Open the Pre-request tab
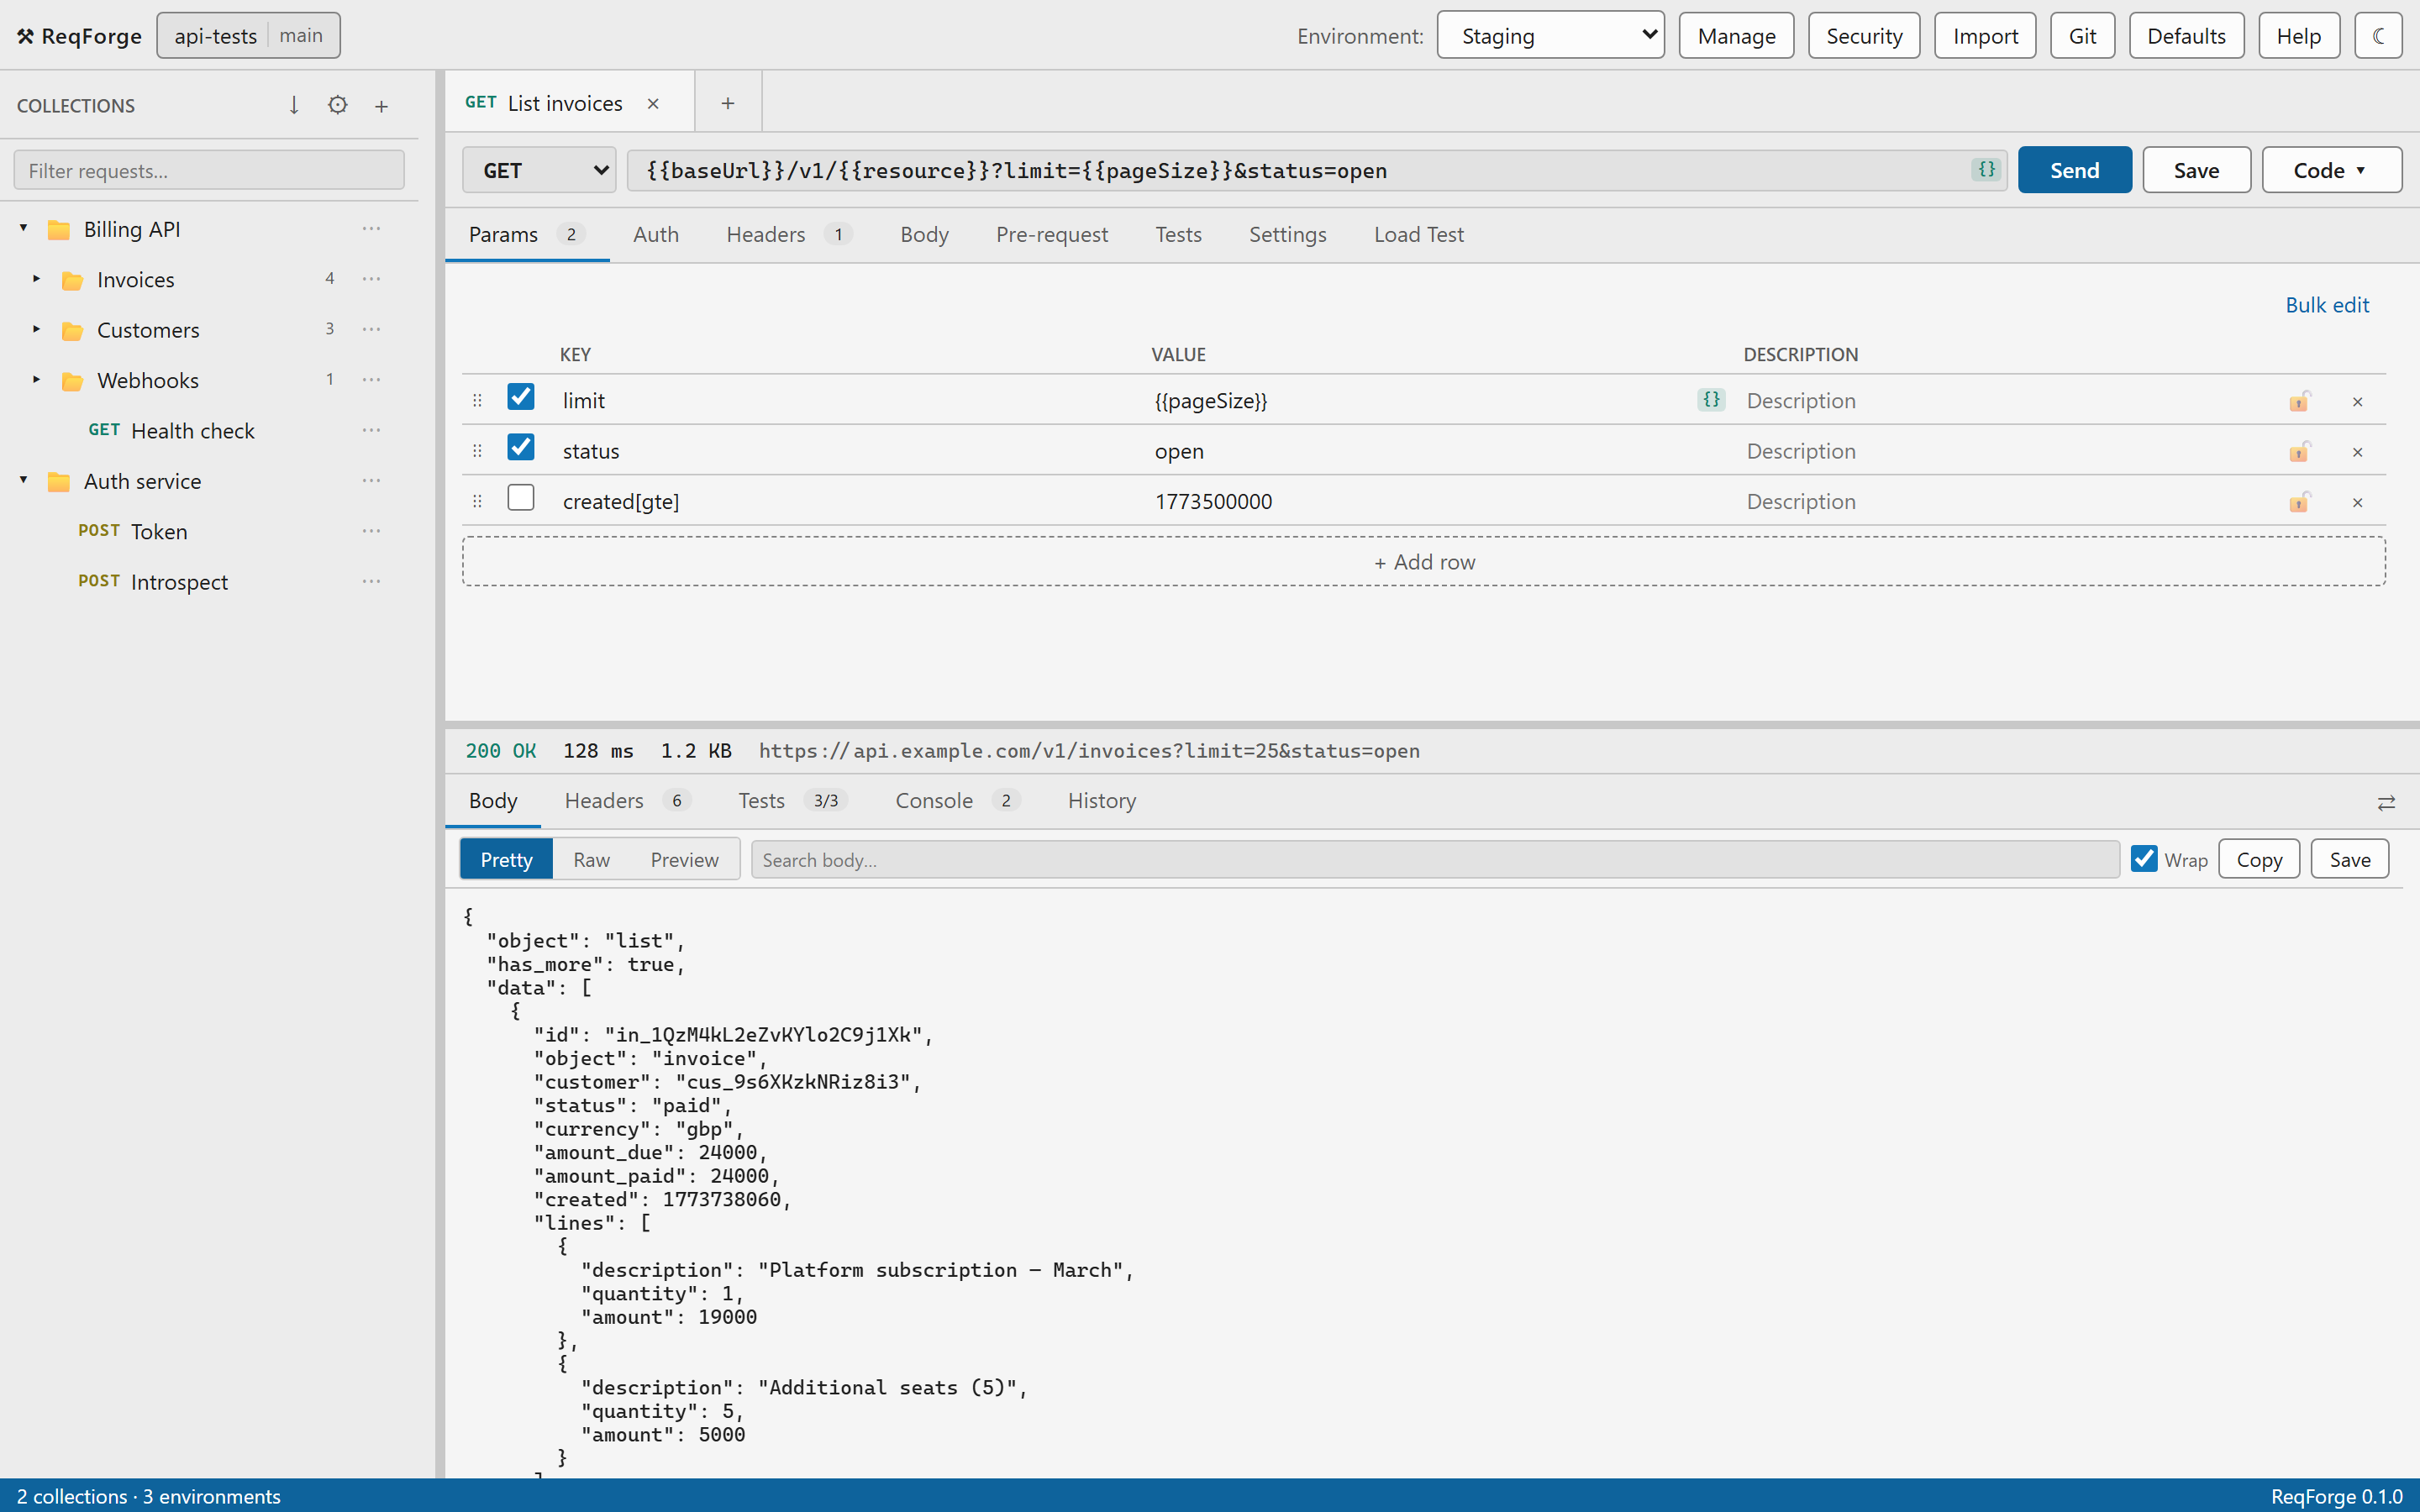Image resolution: width=2420 pixels, height=1512 pixels. click(x=1051, y=234)
